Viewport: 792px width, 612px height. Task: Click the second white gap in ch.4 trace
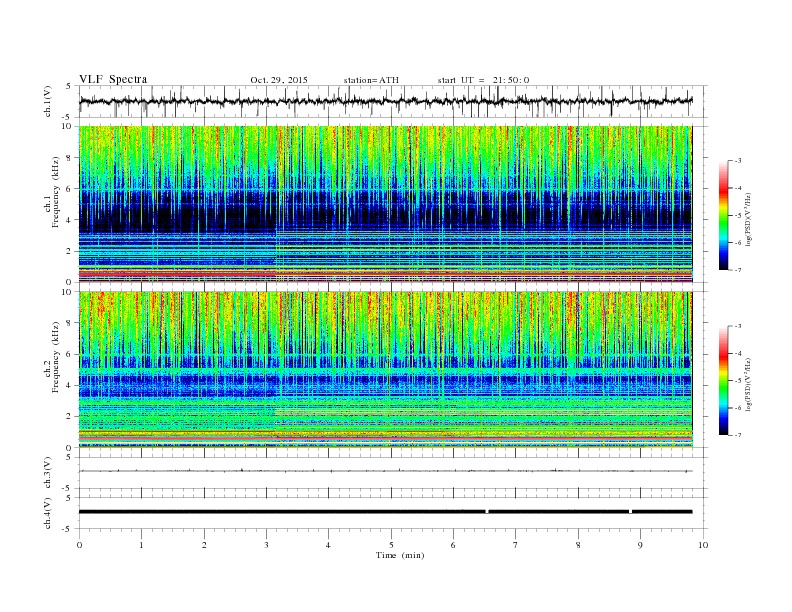tap(630, 512)
